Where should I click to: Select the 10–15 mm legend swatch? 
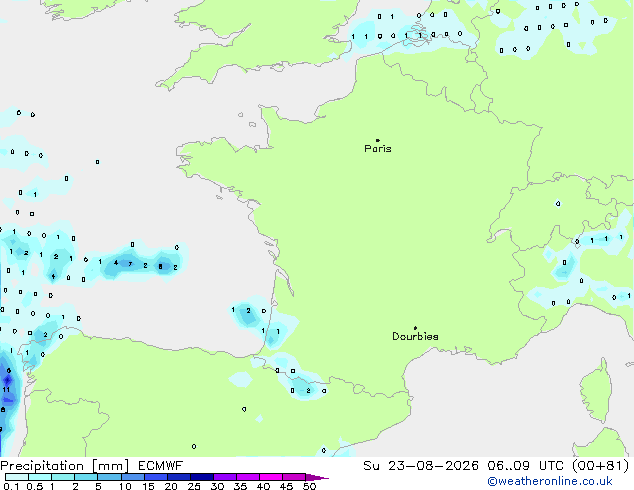click(132, 477)
